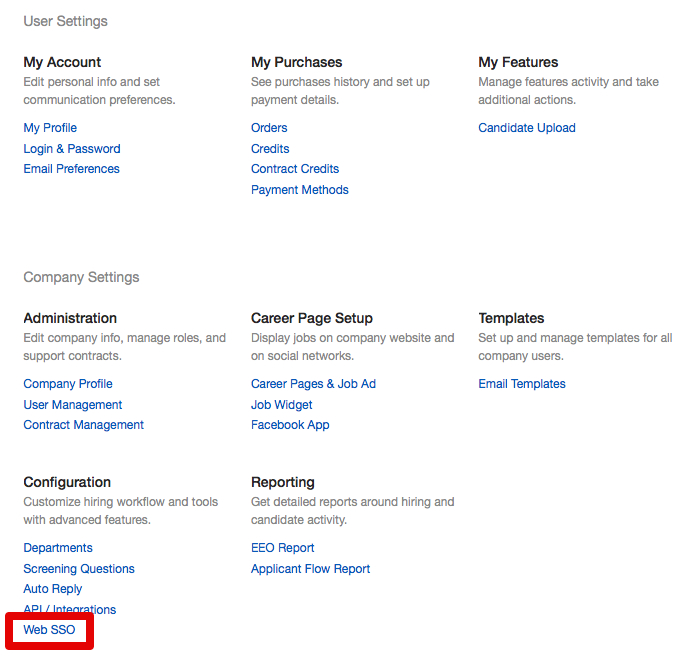Open the Credits link

coord(270,149)
